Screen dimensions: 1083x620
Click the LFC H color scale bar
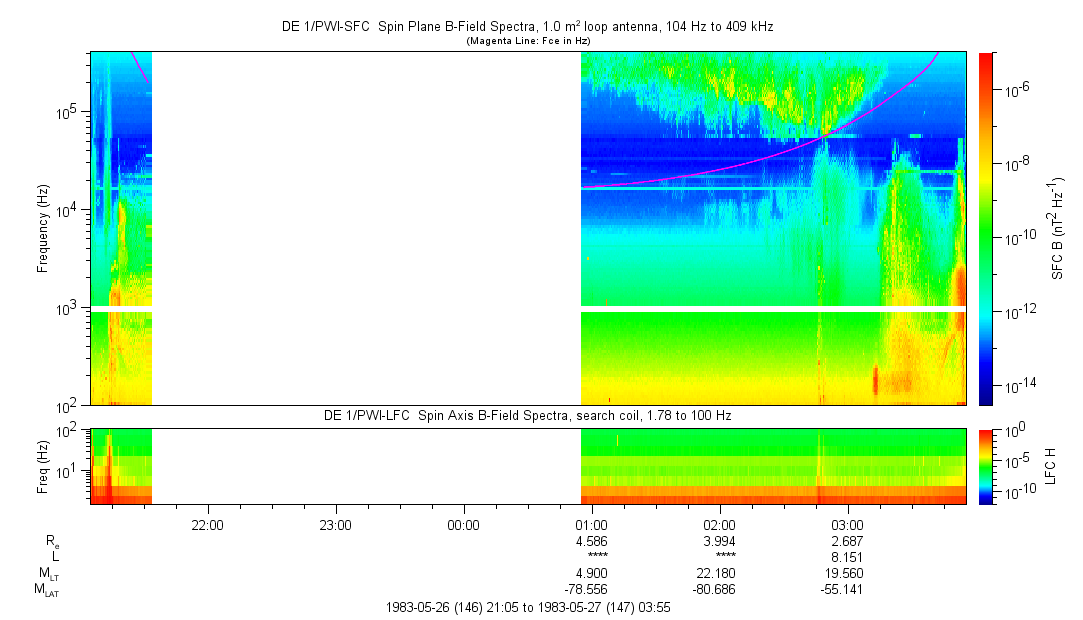(986, 466)
